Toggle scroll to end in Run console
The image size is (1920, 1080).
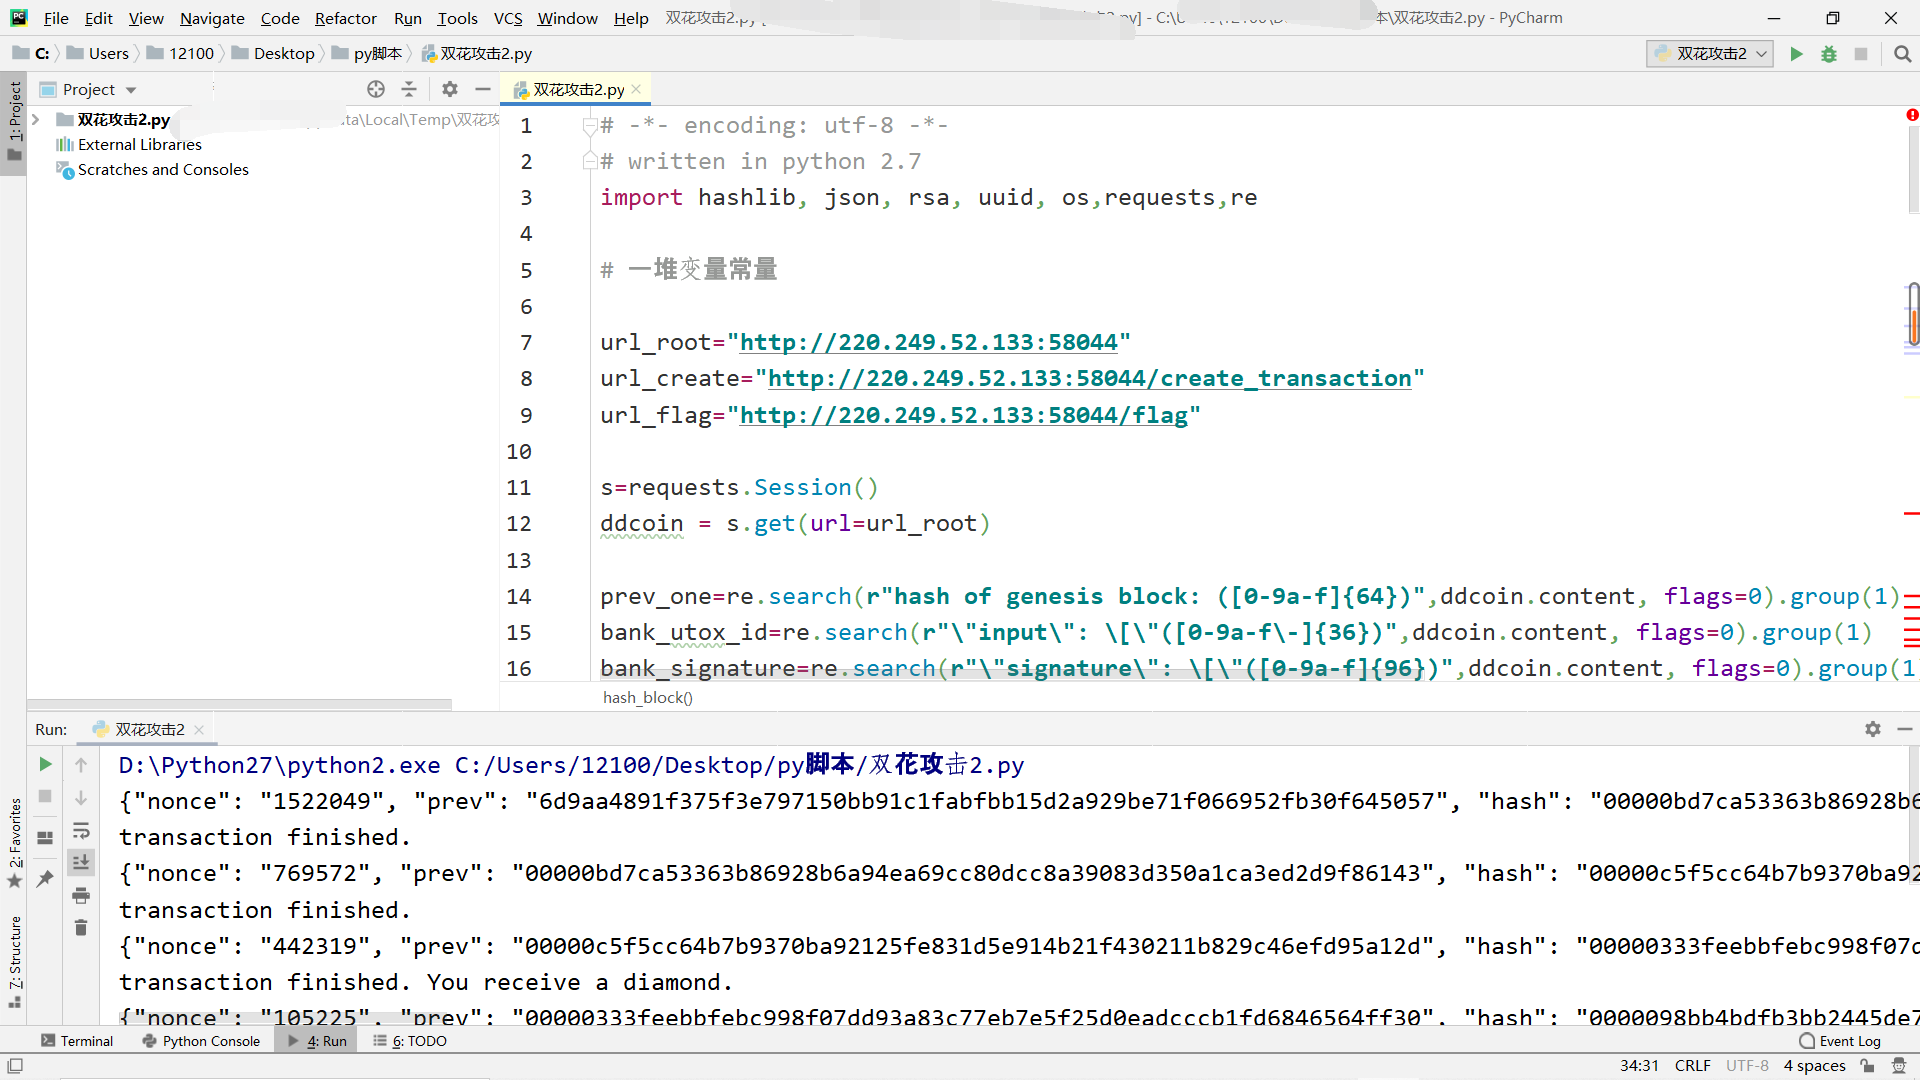tap(81, 862)
